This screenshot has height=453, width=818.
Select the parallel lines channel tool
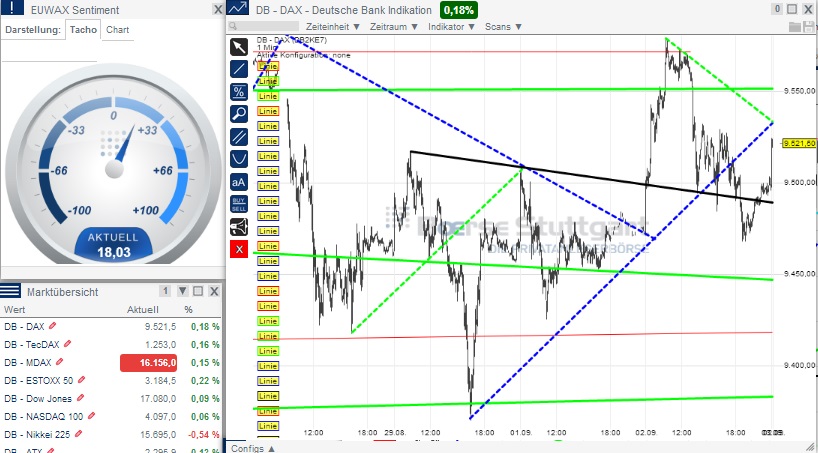click(x=239, y=137)
